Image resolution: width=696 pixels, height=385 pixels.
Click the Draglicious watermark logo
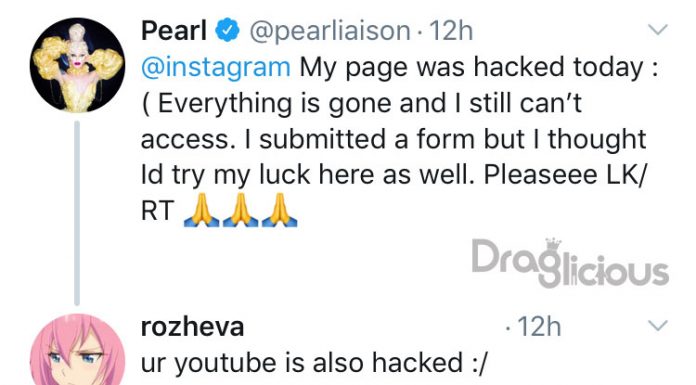[570, 263]
